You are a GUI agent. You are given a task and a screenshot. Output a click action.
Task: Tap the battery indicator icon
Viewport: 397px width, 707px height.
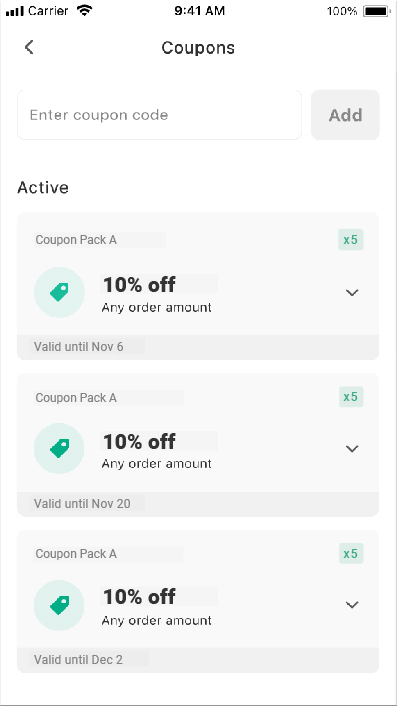pos(377,11)
